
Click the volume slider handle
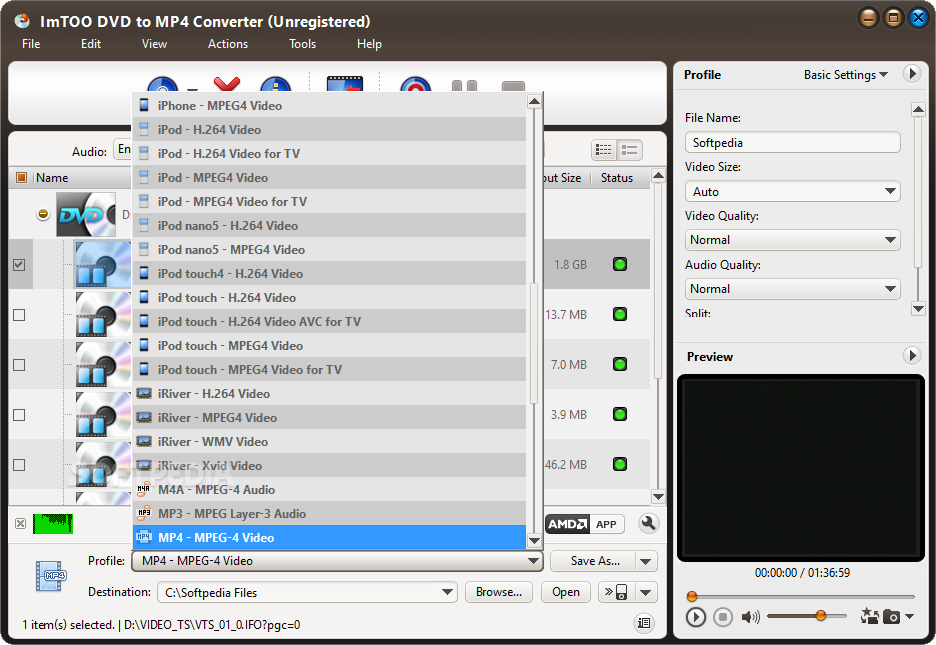tap(821, 615)
